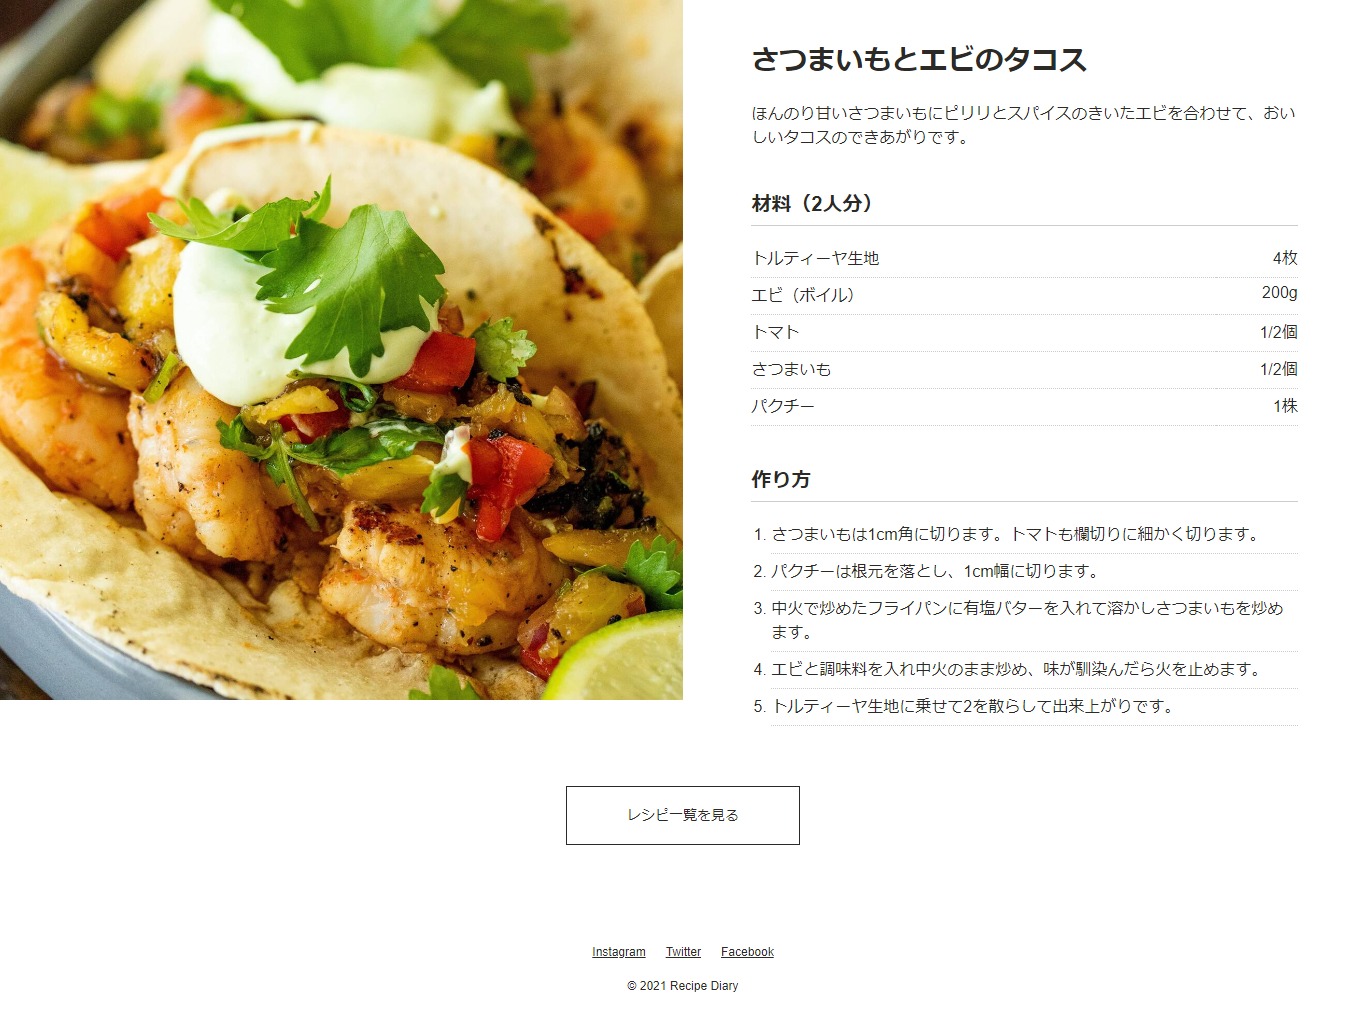Click the © 2021 Recipe Diary copyright text
This screenshot has width=1366, height=1013.
683,986
